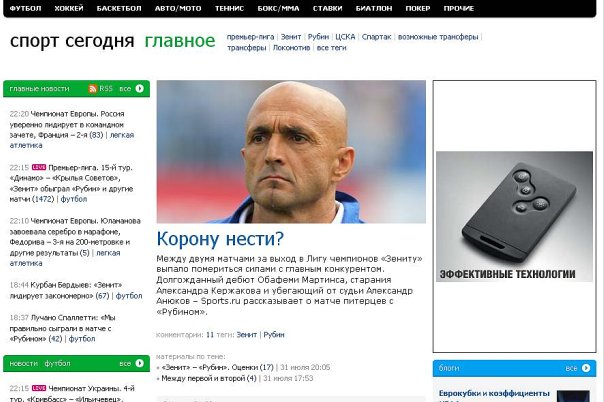
Task: Open the ХОККЕЙ menu item
Action: (x=69, y=8)
